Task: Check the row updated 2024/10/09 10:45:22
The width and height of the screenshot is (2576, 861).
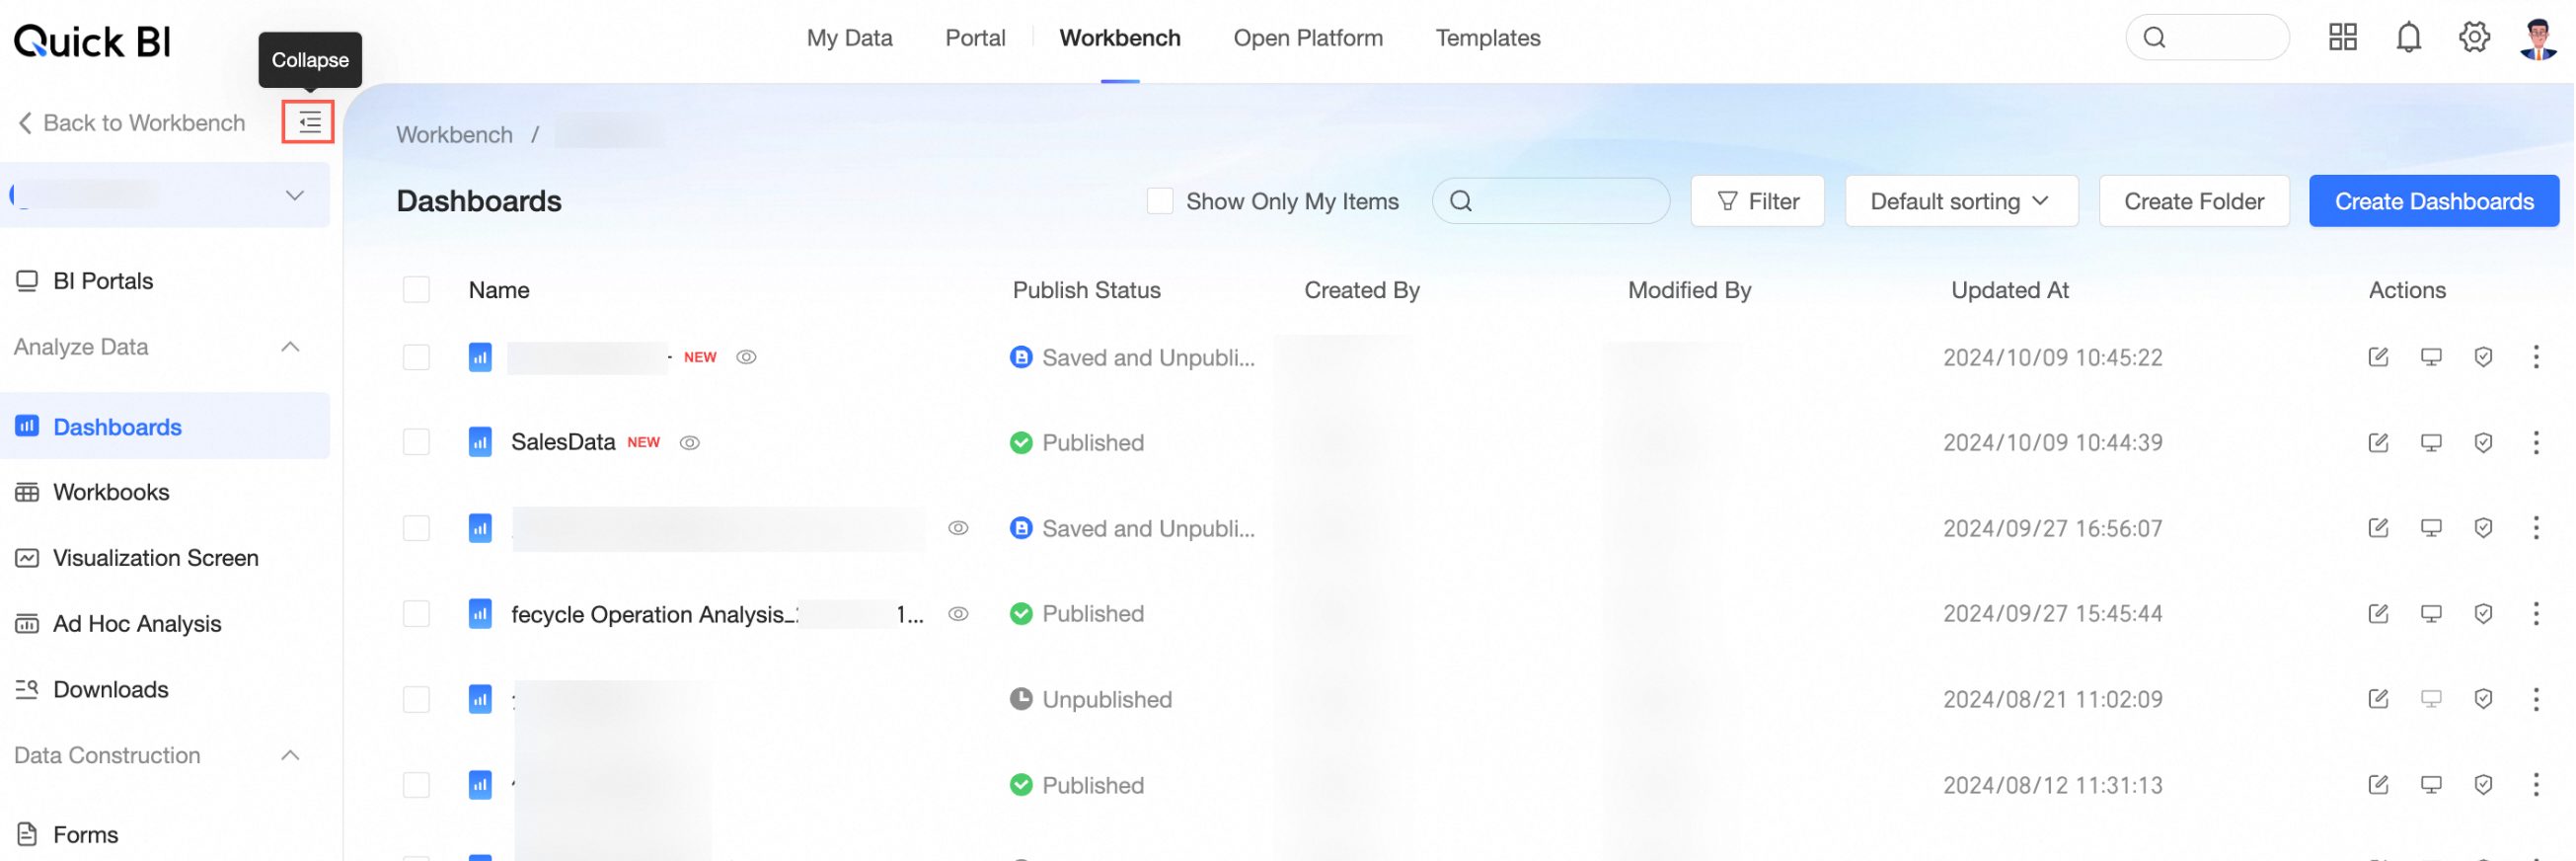Action: click(416, 357)
